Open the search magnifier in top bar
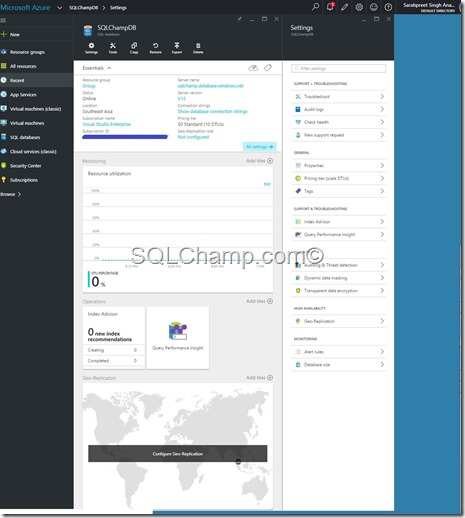This screenshot has width=465, height=518. coord(315,7)
